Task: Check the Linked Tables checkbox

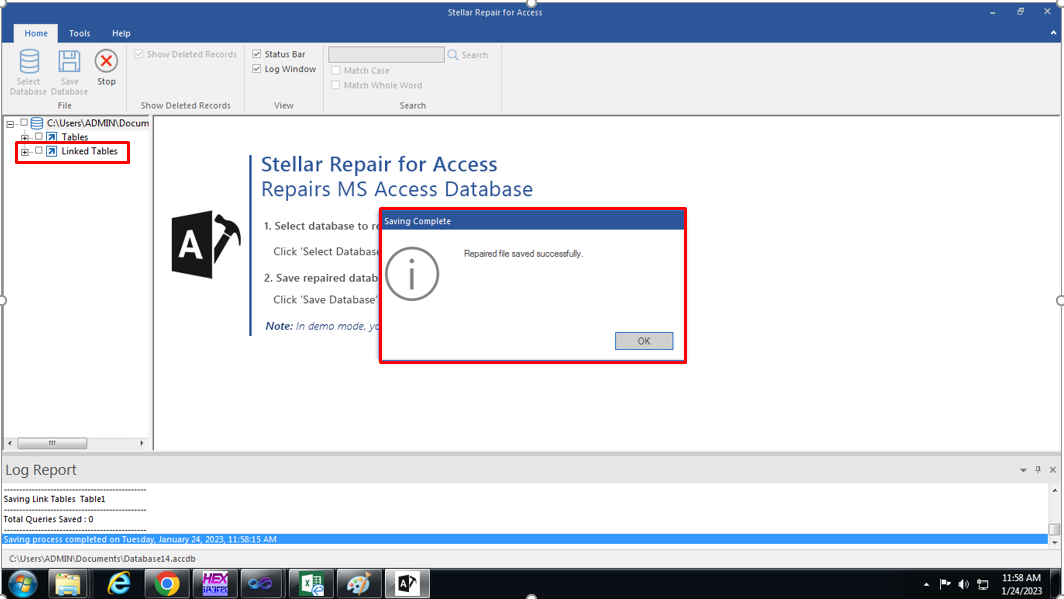Action: coord(39,151)
